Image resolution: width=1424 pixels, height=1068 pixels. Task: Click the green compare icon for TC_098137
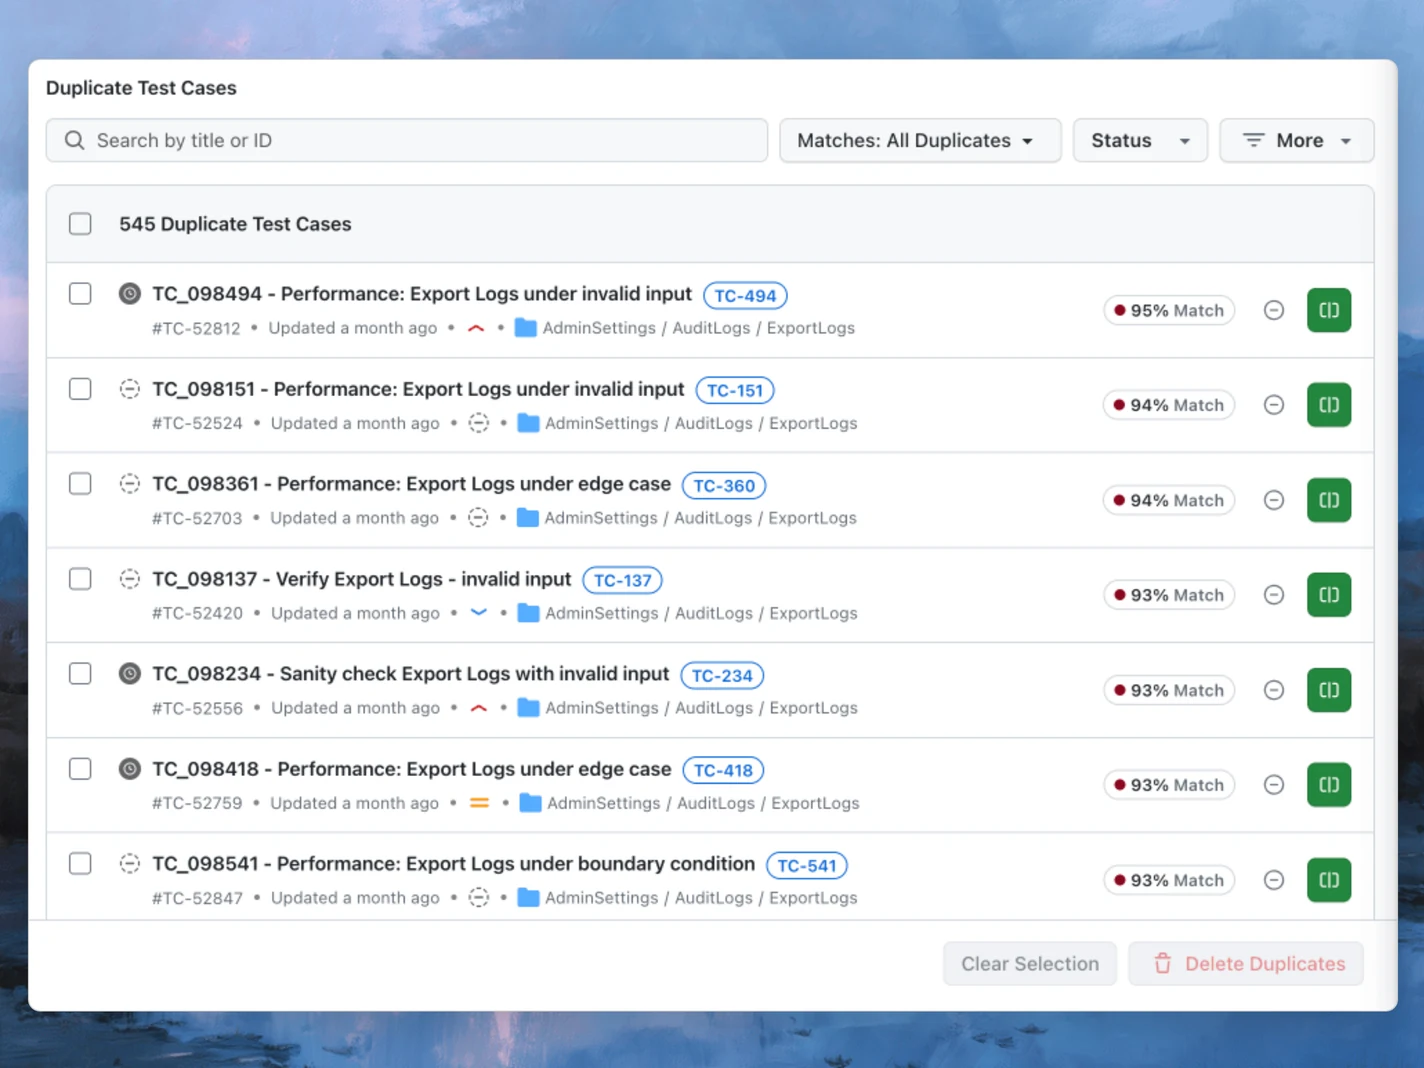coord(1329,595)
